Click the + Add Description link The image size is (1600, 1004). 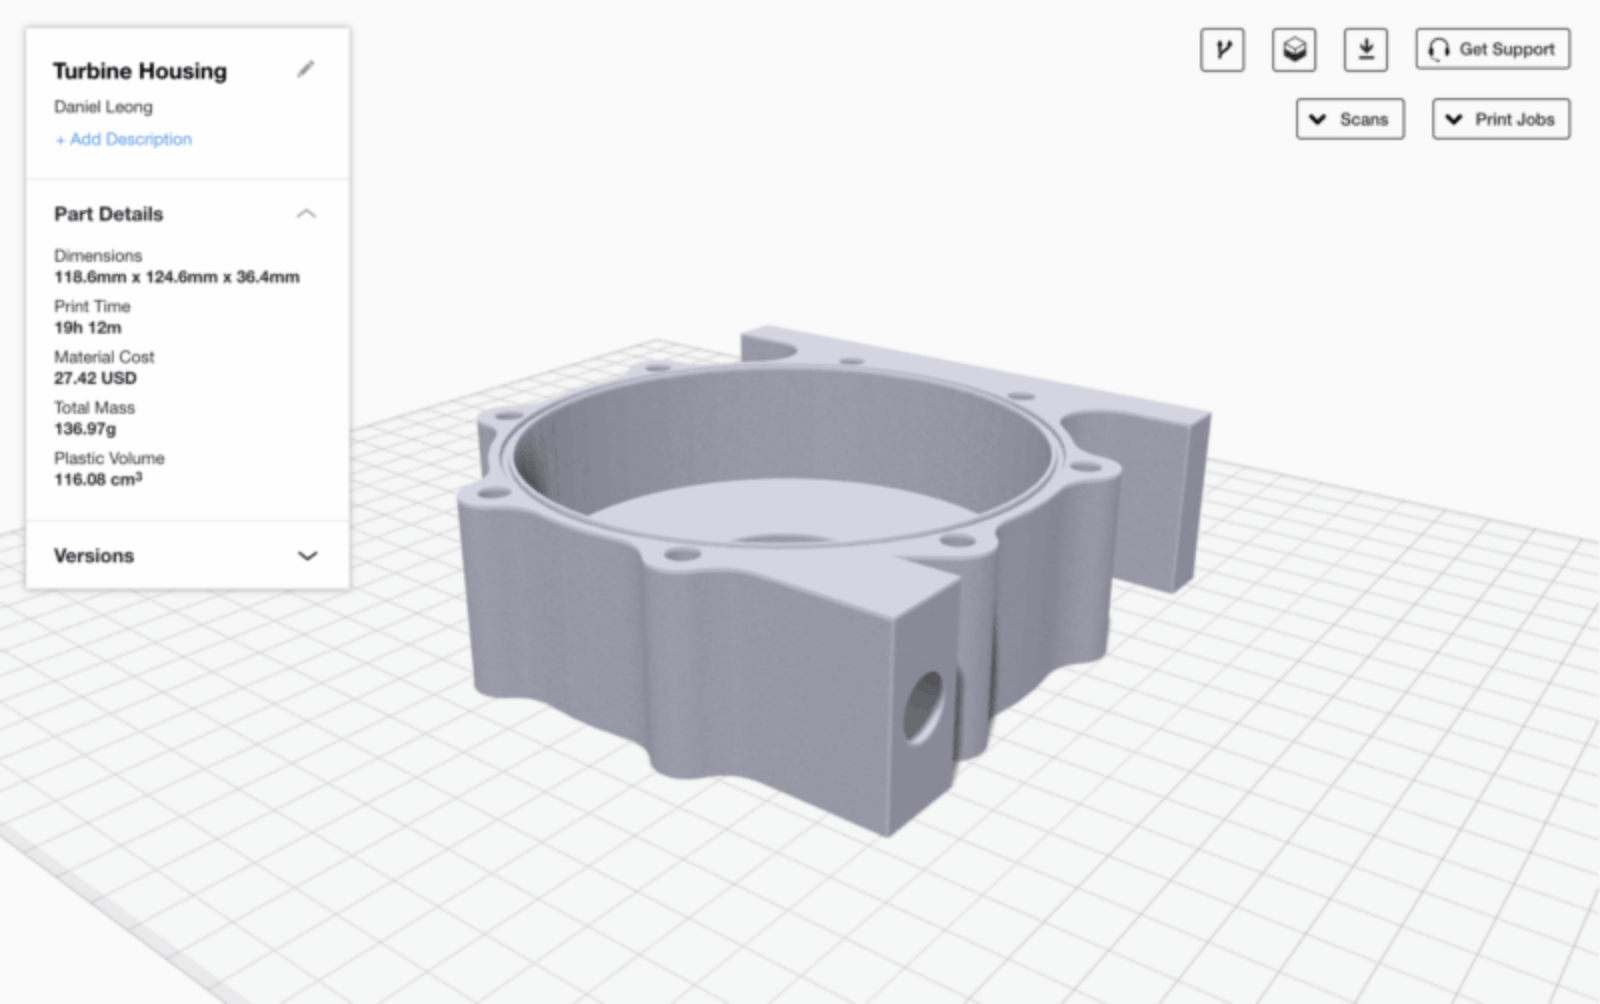pos(123,139)
